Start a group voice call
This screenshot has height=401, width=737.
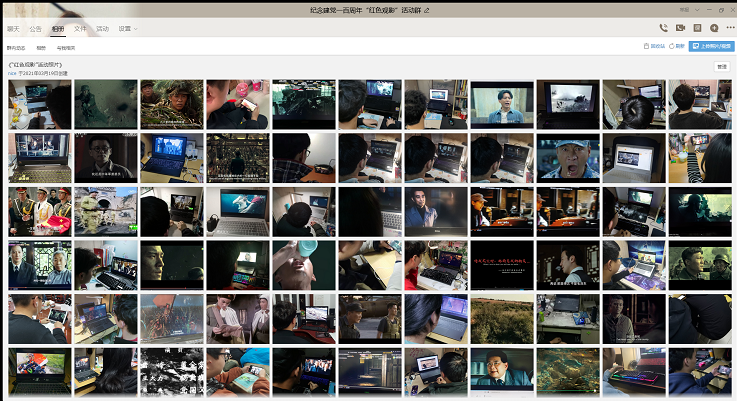[663, 28]
